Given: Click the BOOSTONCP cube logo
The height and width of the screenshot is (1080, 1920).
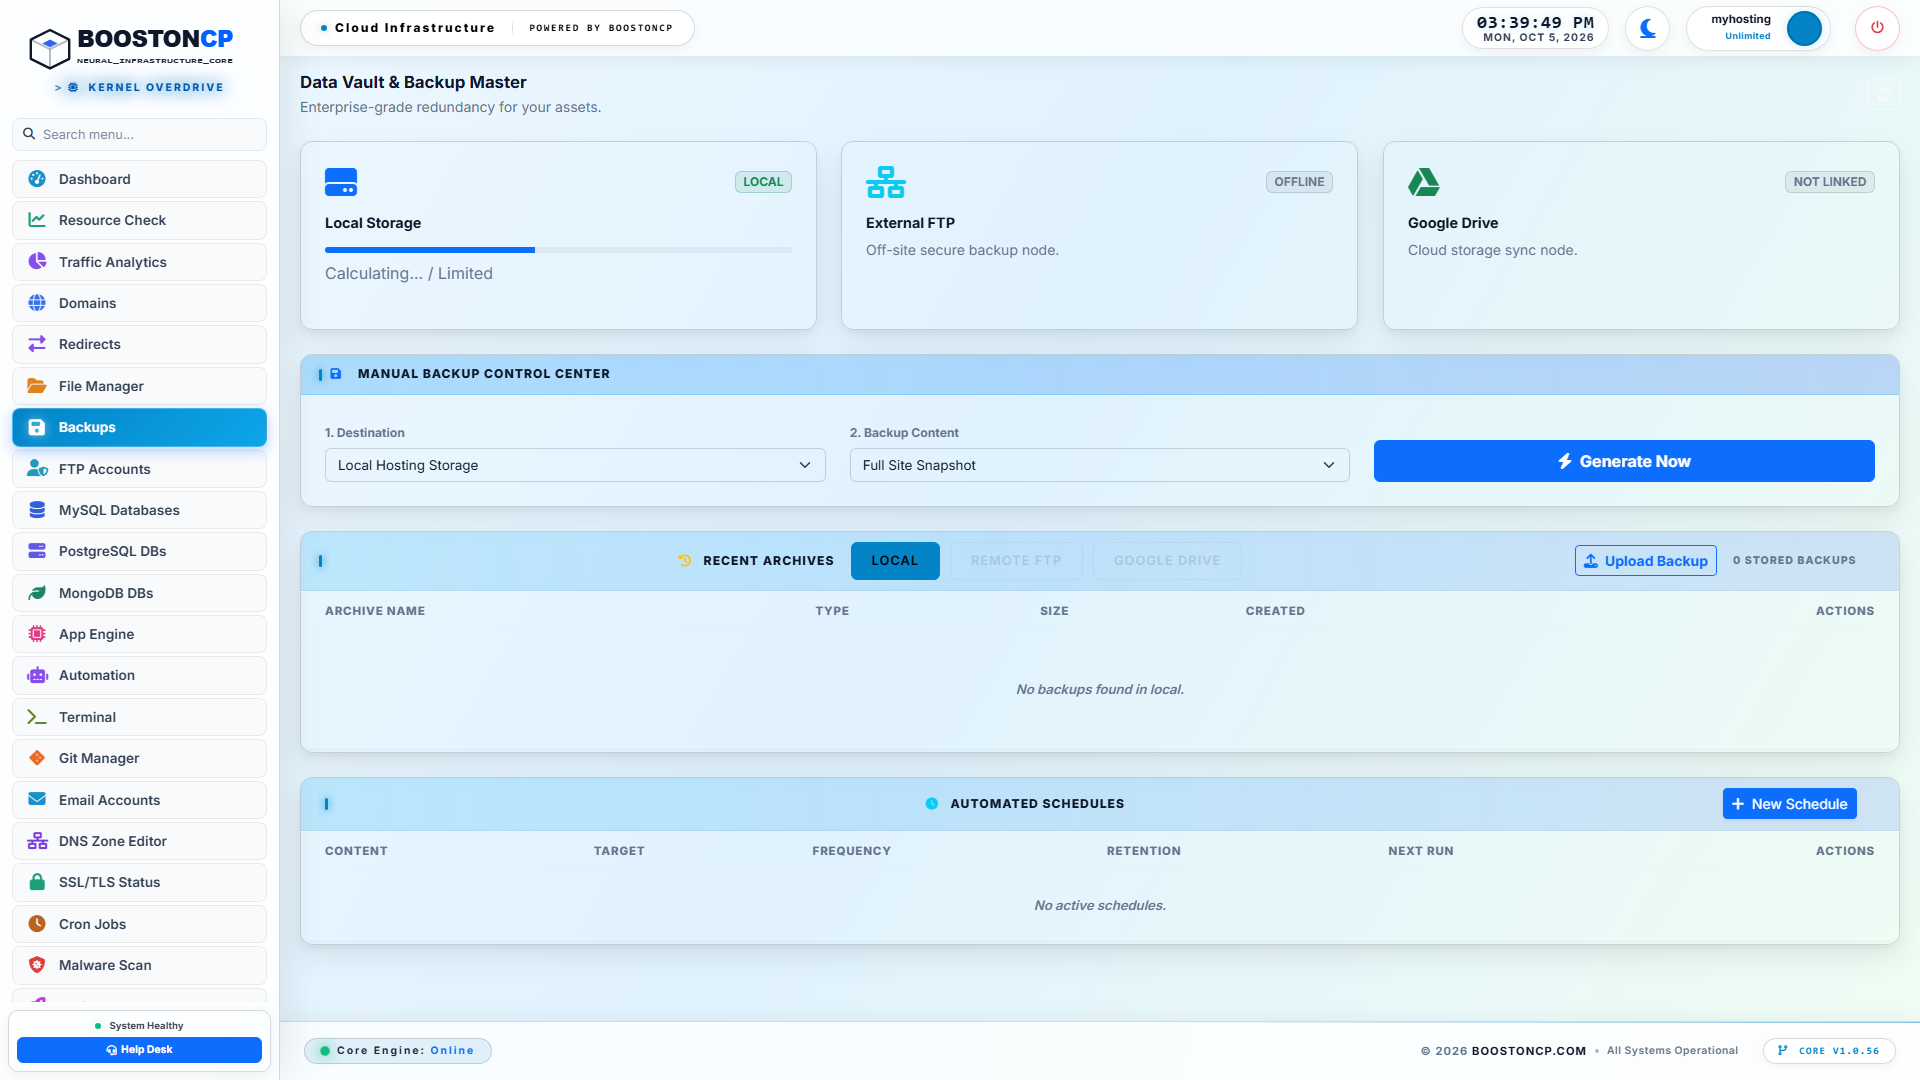Looking at the screenshot, I should pyautogui.click(x=49, y=48).
